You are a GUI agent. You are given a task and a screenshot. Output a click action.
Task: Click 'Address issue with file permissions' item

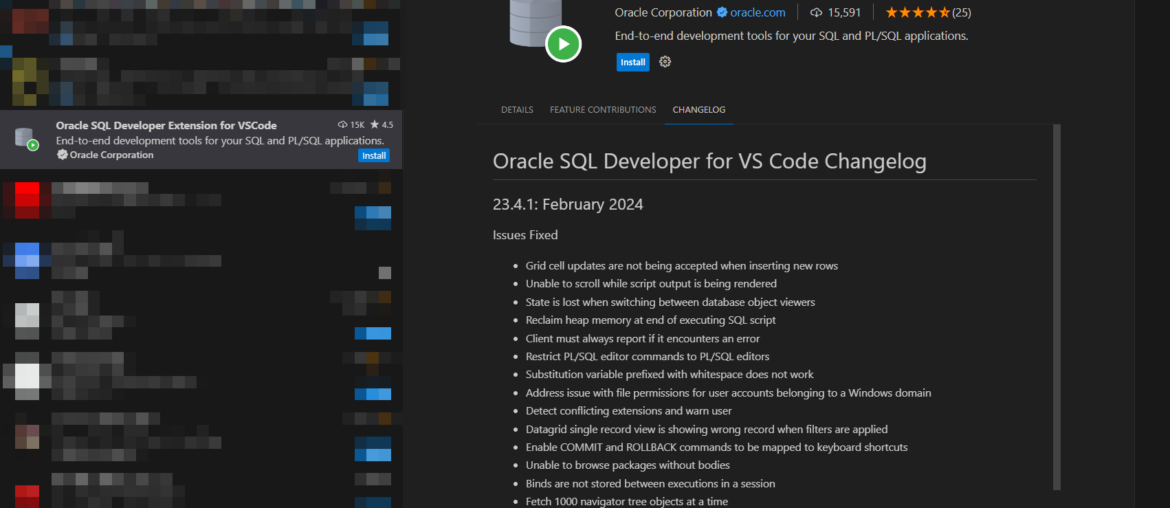pyautogui.click(x=728, y=392)
